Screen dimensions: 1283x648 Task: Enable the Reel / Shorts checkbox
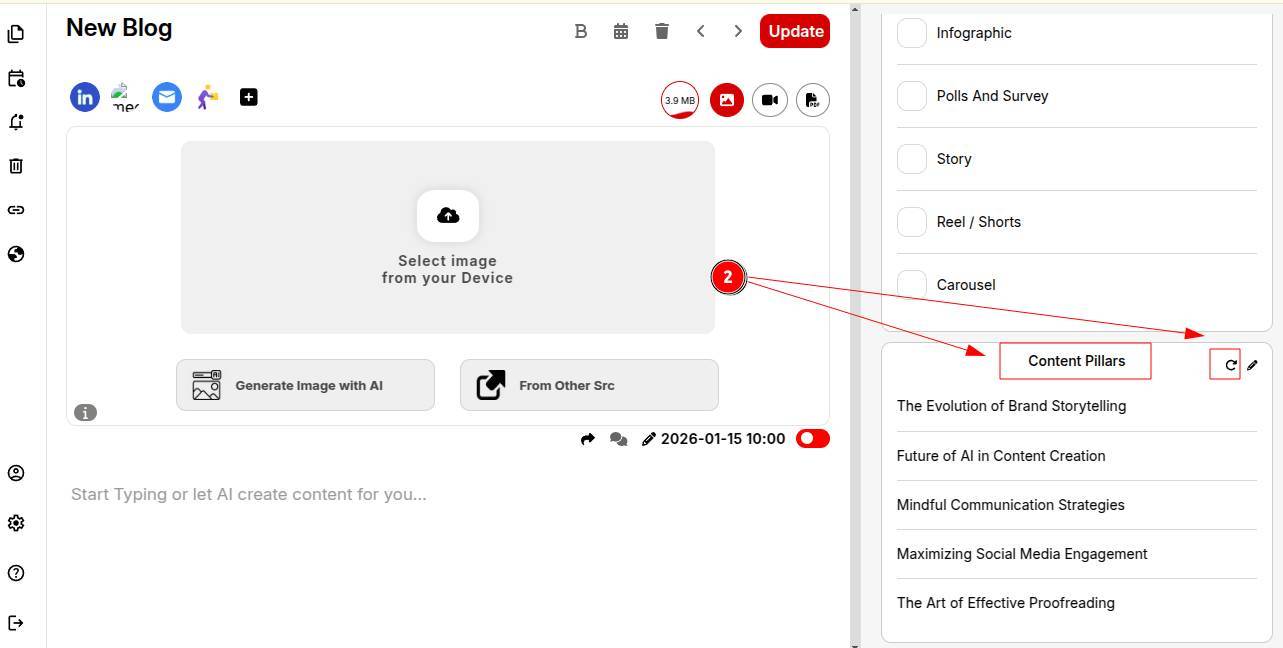point(911,222)
